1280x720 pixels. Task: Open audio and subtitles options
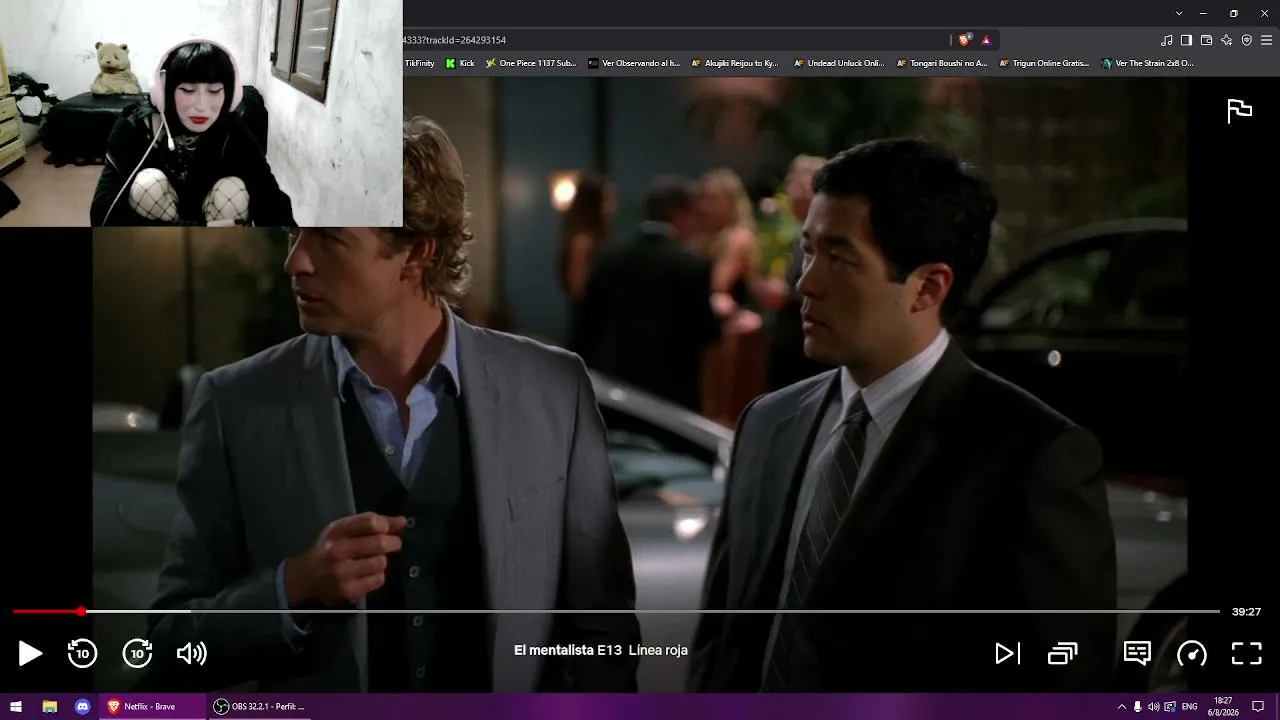(x=1137, y=653)
